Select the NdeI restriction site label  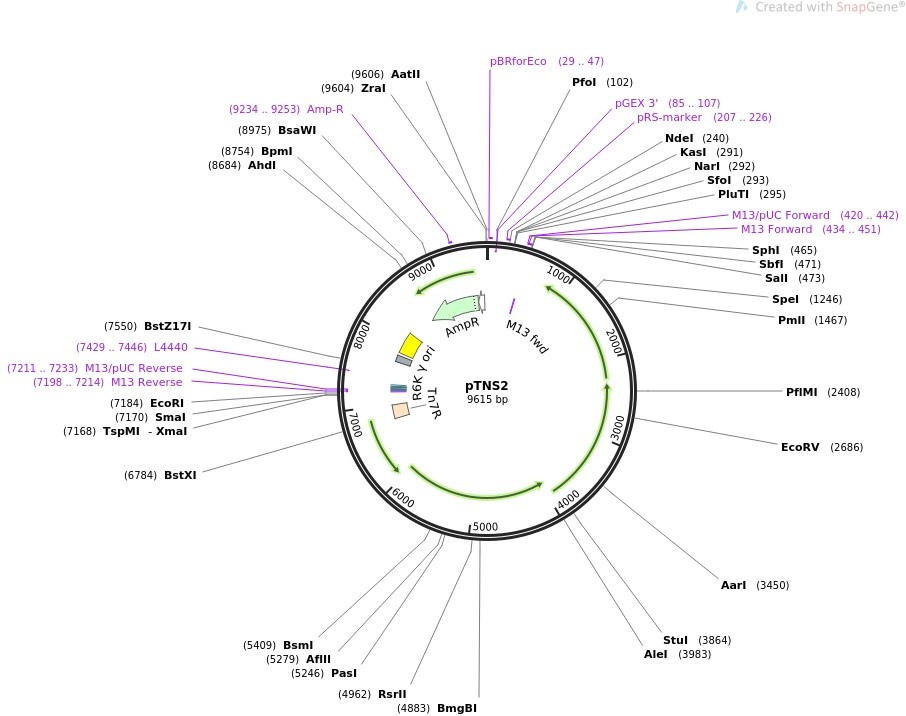tap(679, 138)
